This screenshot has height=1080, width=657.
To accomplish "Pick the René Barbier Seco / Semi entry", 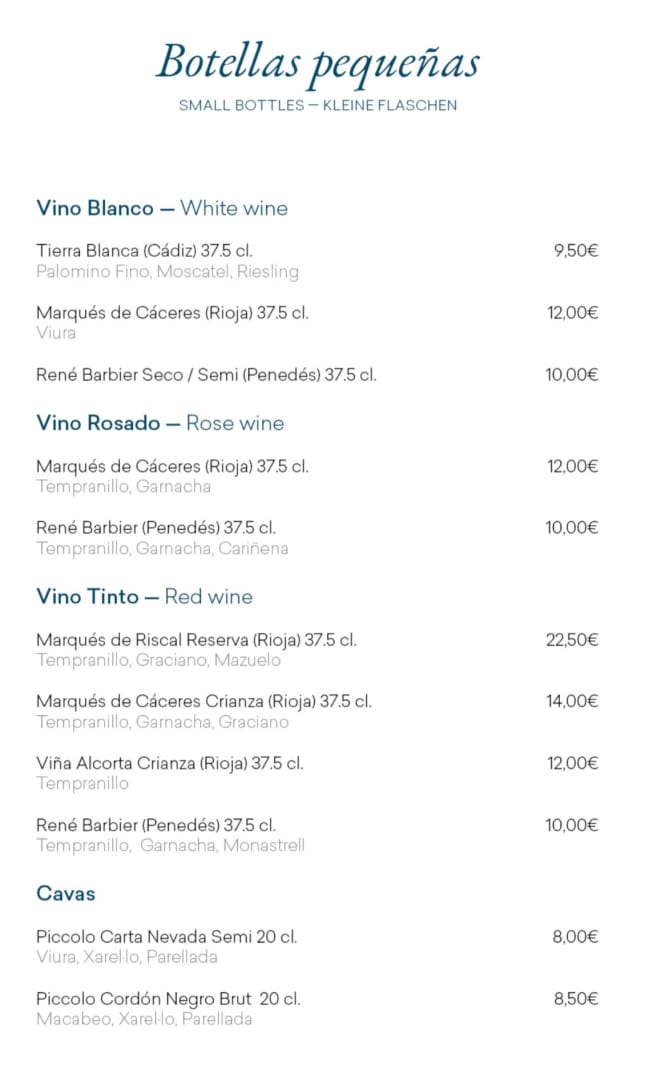I will point(206,375).
